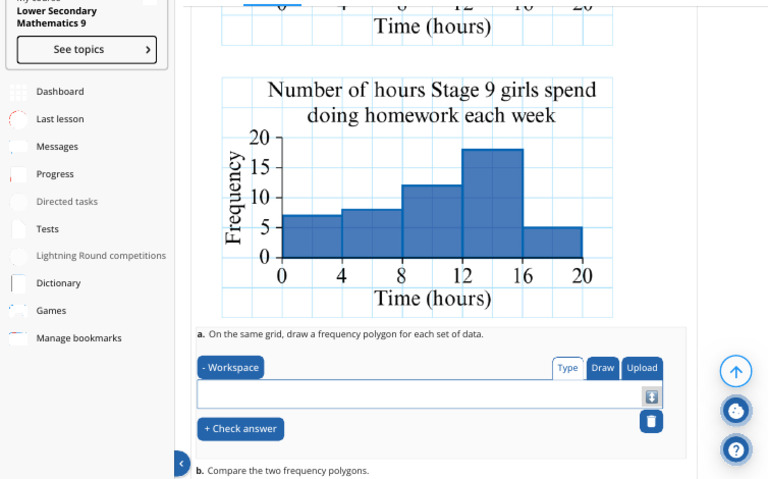Collapse the Workspace section
The image size is (768, 479).
tap(230, 367)
